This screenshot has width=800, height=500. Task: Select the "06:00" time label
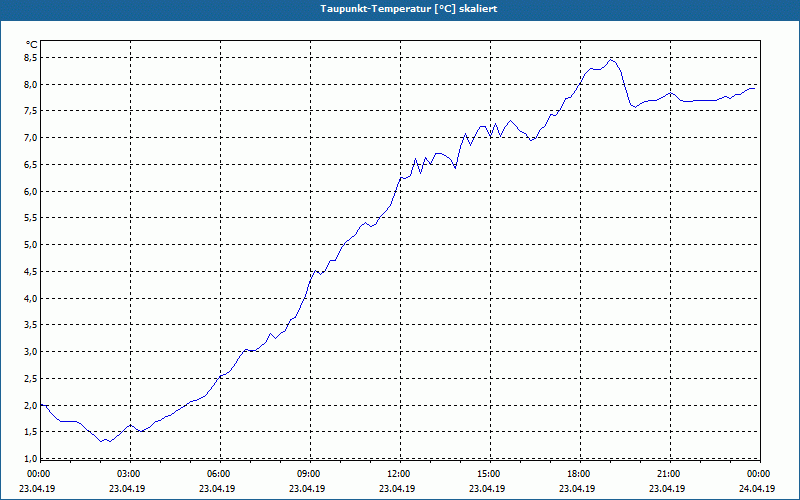click(218, 474)
